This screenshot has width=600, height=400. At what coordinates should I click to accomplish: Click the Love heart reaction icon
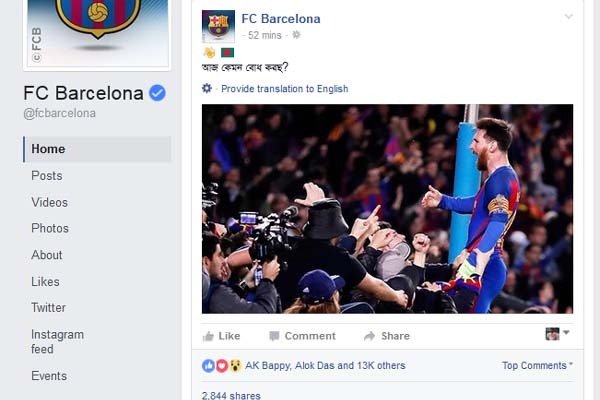pos(222,366)
